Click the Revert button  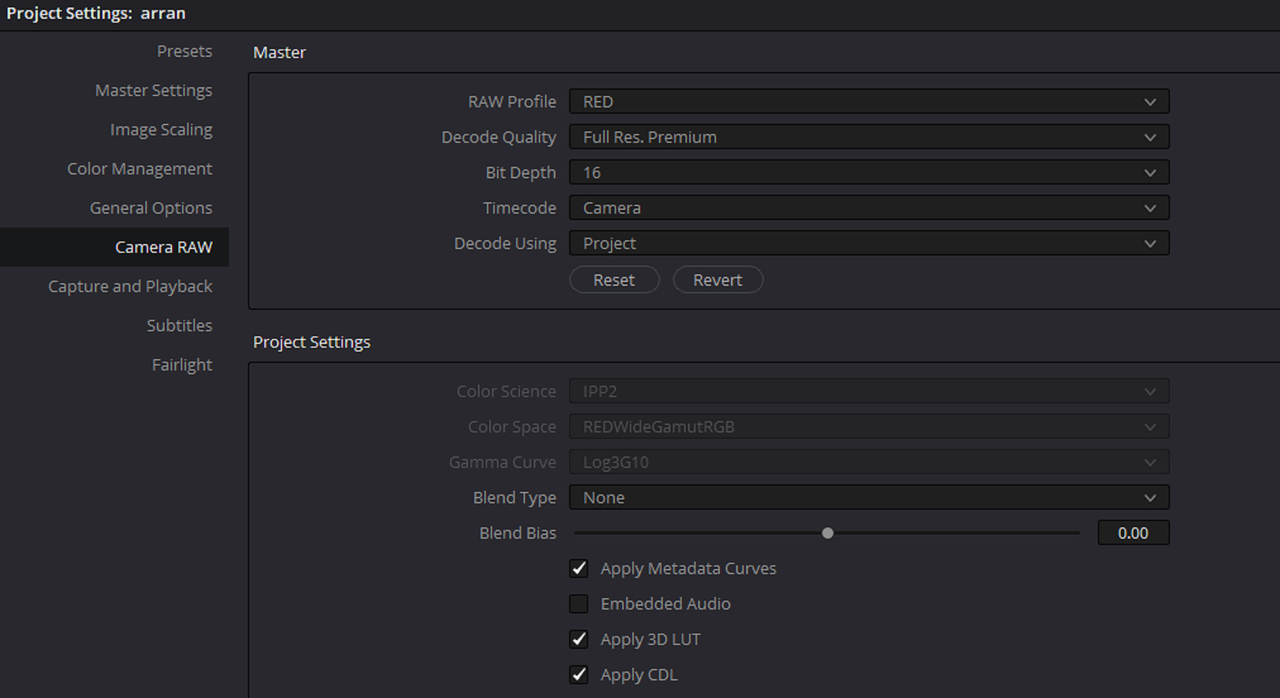718,280
